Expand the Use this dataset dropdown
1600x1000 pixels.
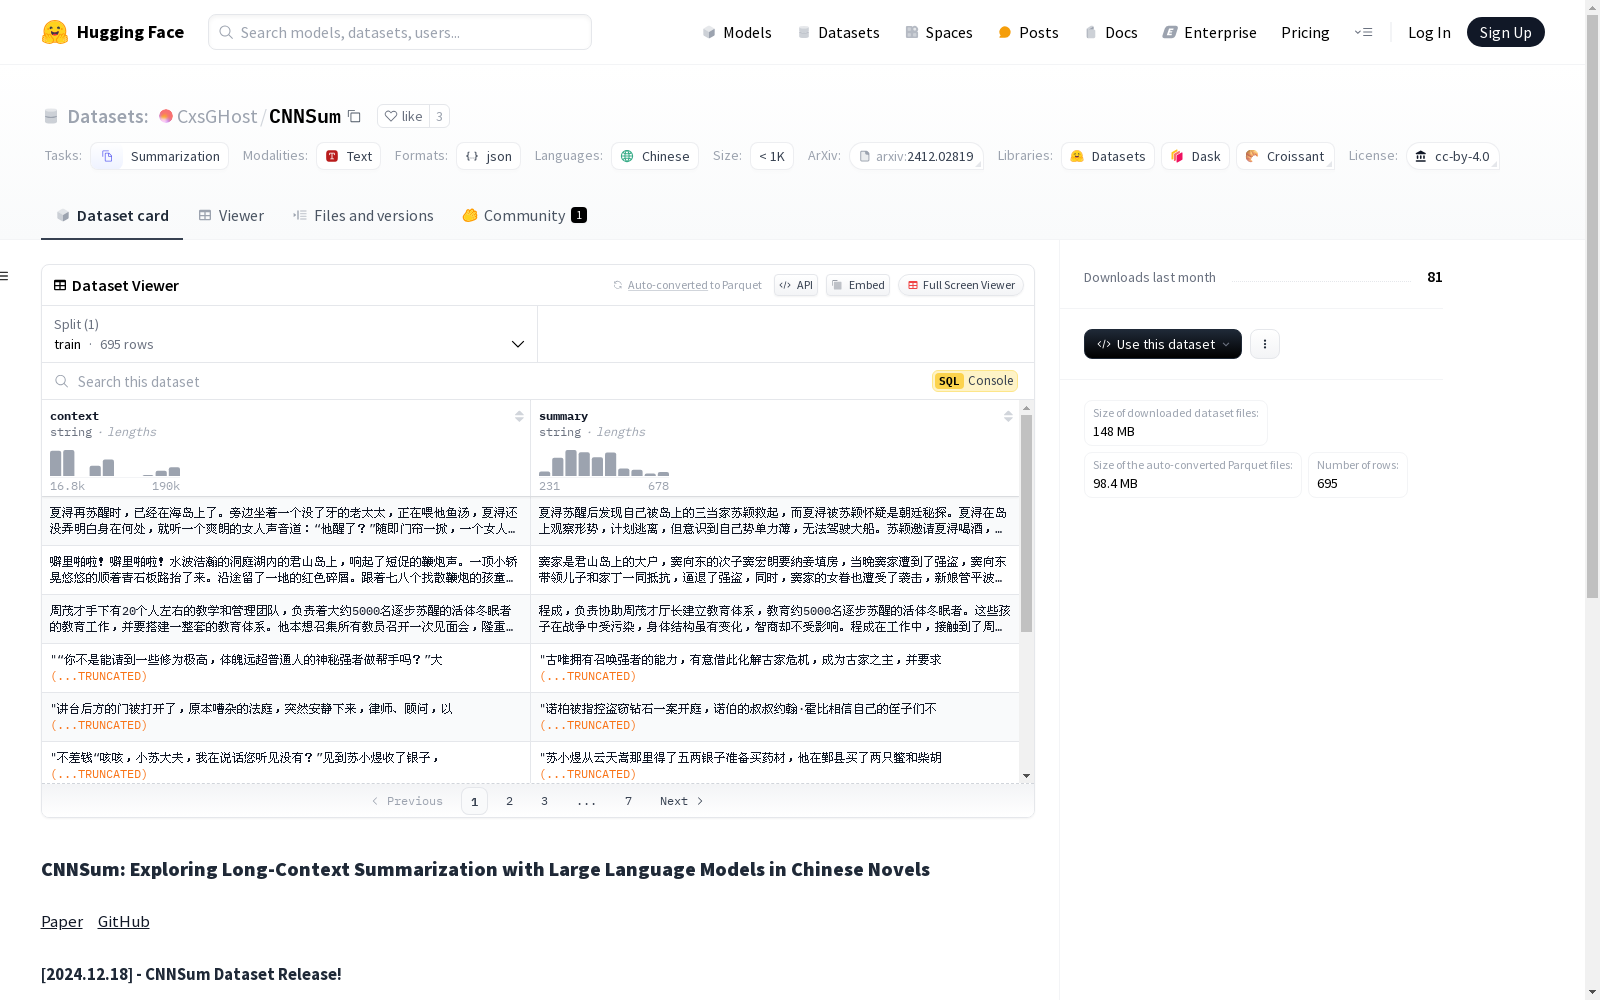click(x=1163, y=344)
